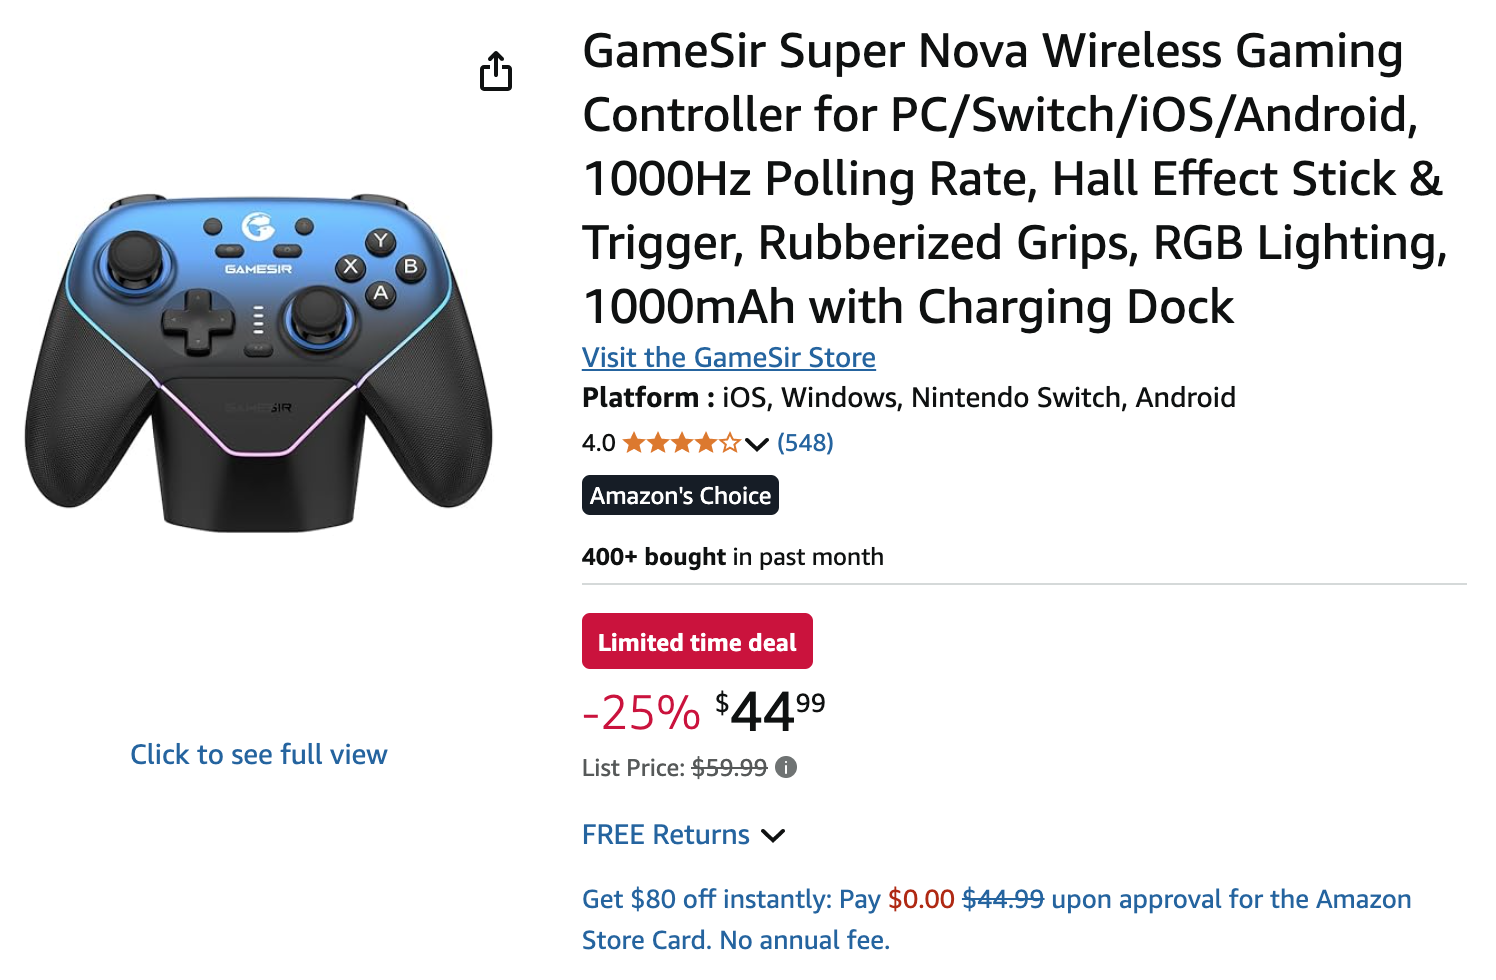Screen dimensions: 1496x980
Task: Click the share icon above product image
Action: (x=496, y=71)
